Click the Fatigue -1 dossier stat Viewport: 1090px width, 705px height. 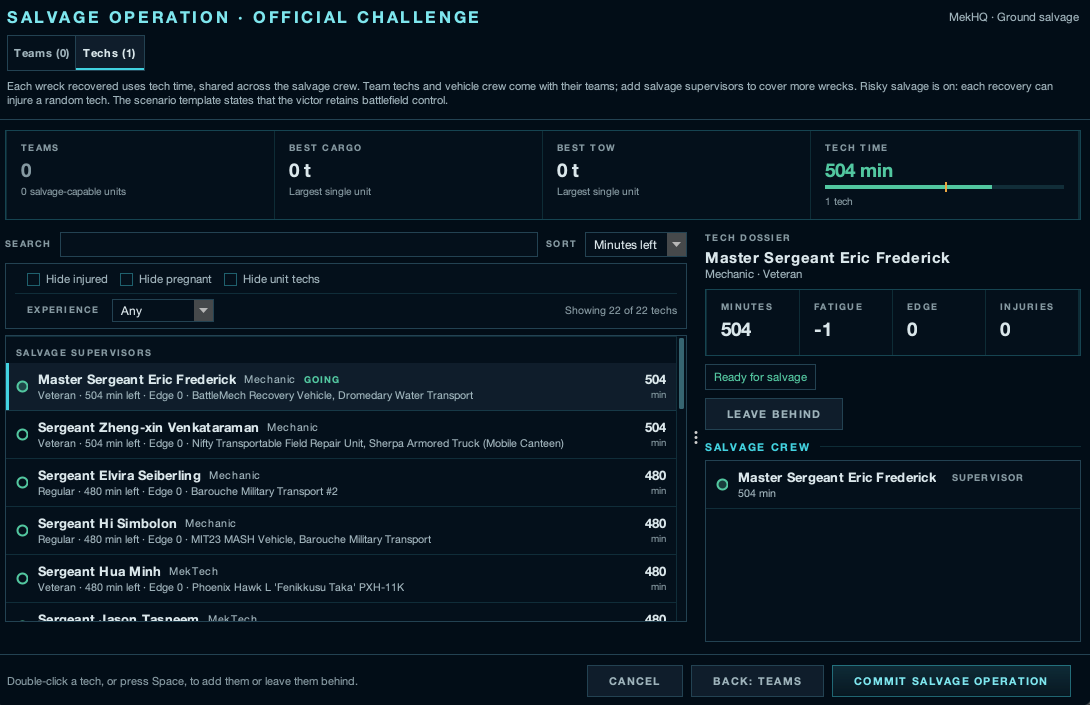tap(846, 323)
